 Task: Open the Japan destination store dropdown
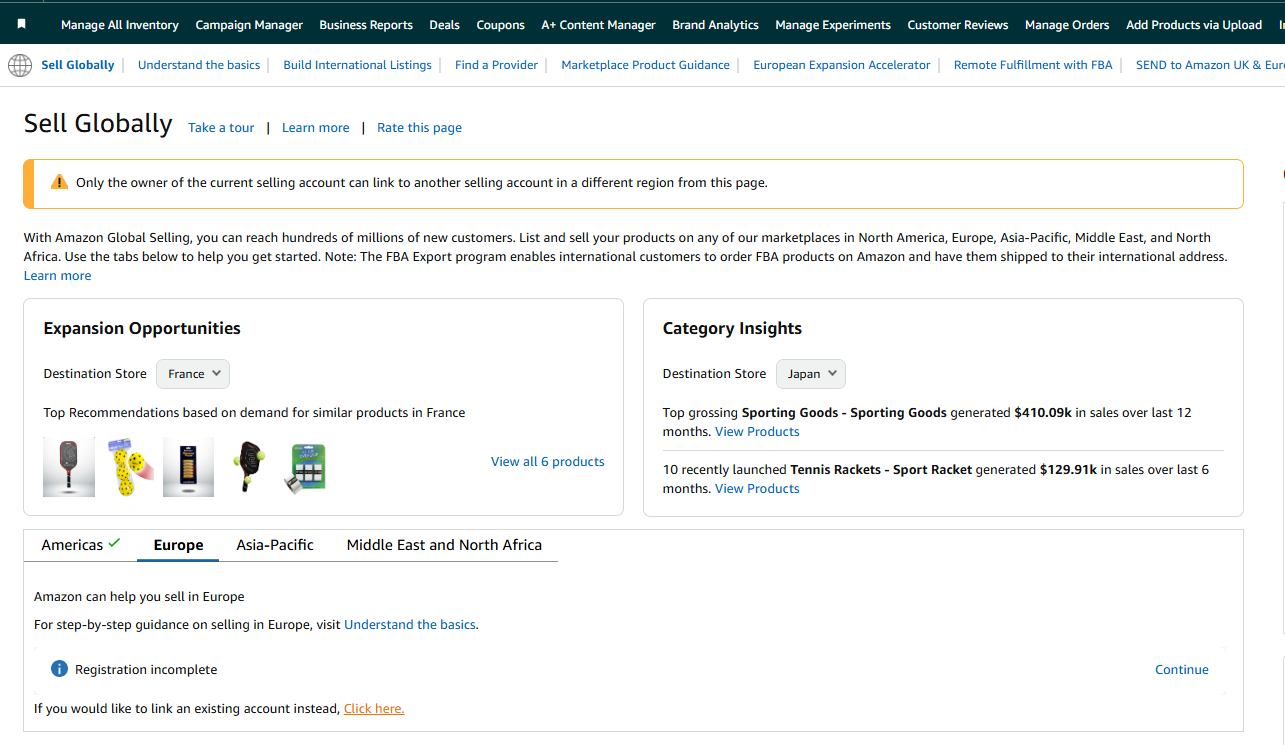811,374
